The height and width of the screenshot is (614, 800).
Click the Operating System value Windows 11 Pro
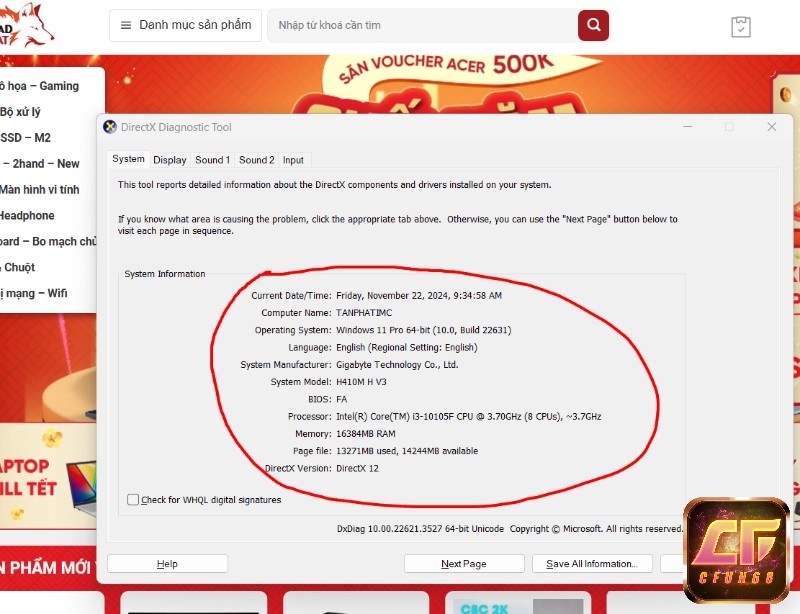pos(423,330)
